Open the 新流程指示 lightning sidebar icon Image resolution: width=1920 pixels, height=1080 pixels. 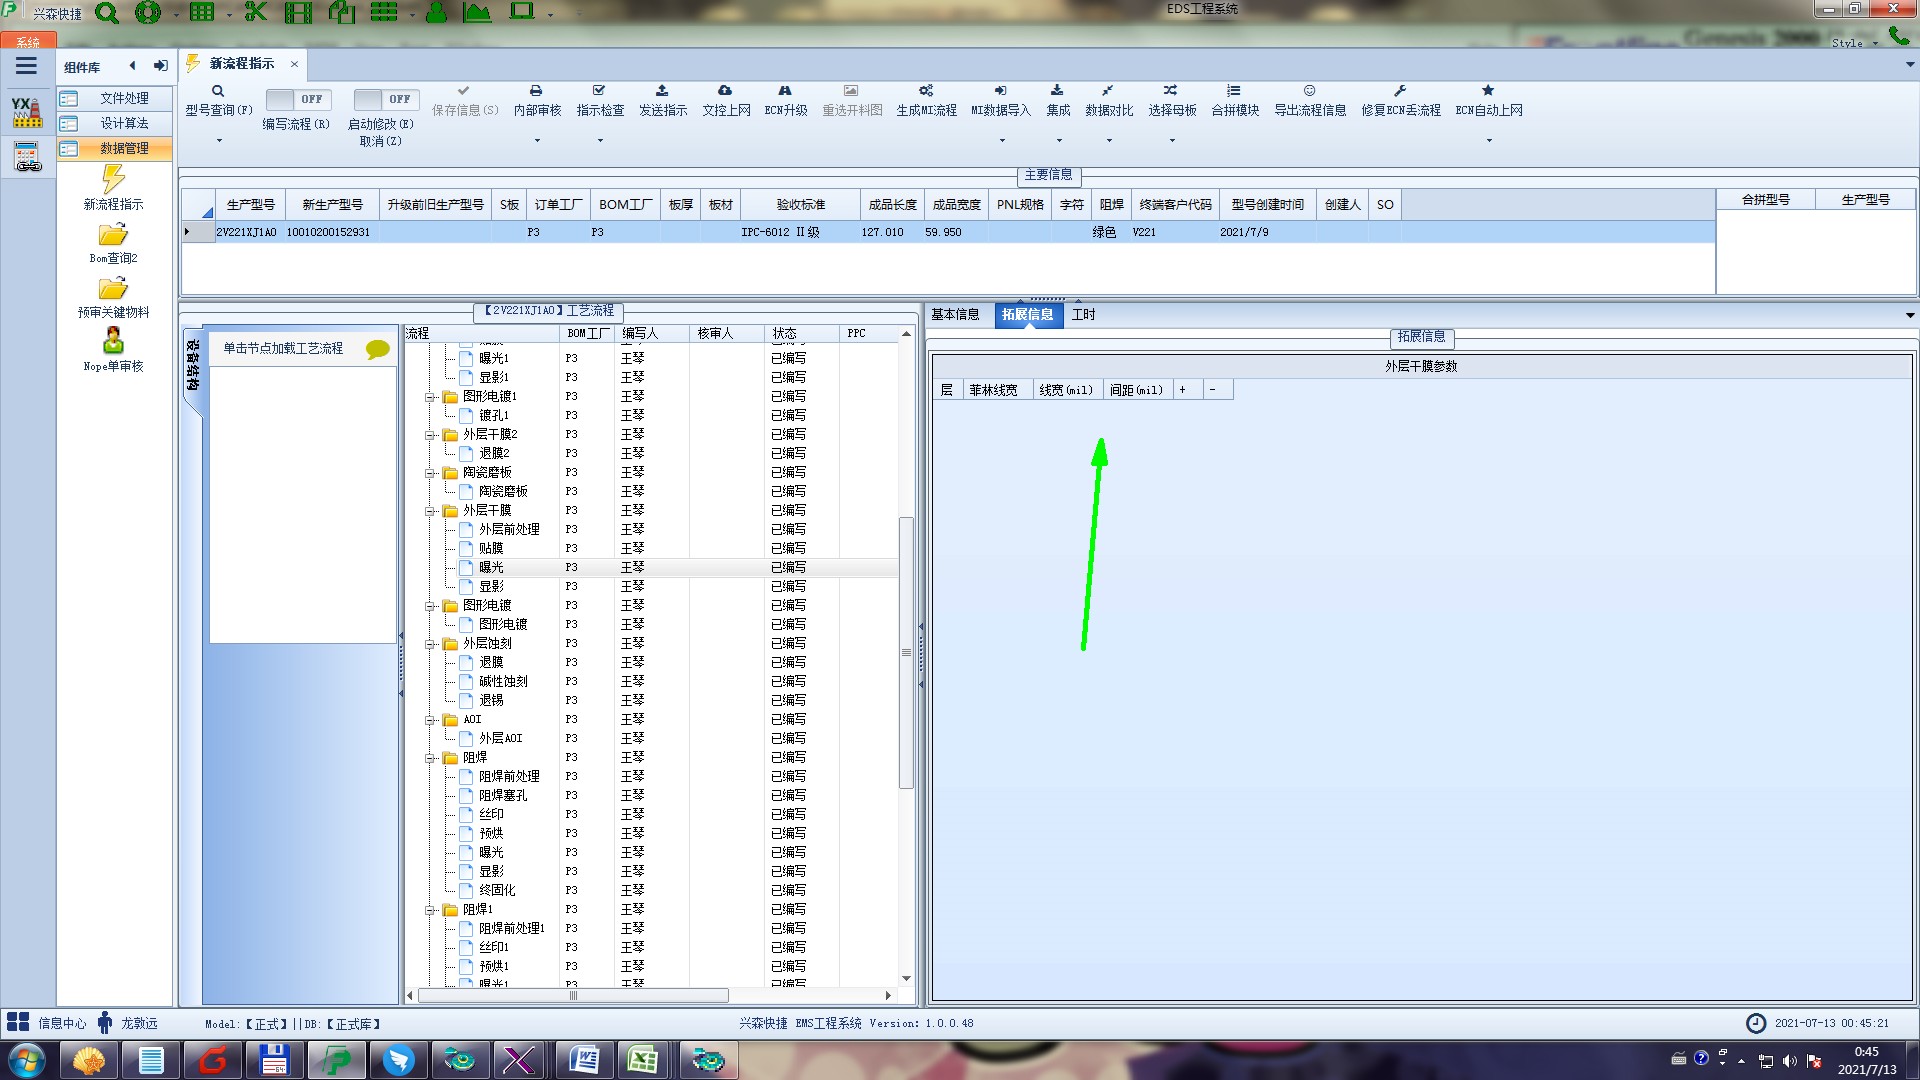[x=113, y=180]
